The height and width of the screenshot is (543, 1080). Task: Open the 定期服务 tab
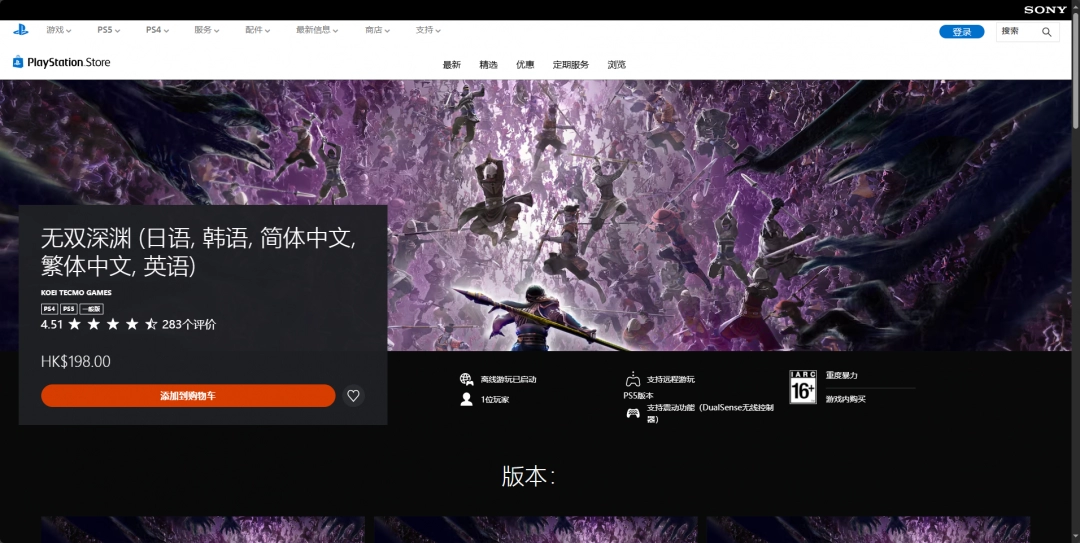tap(571, 65)
